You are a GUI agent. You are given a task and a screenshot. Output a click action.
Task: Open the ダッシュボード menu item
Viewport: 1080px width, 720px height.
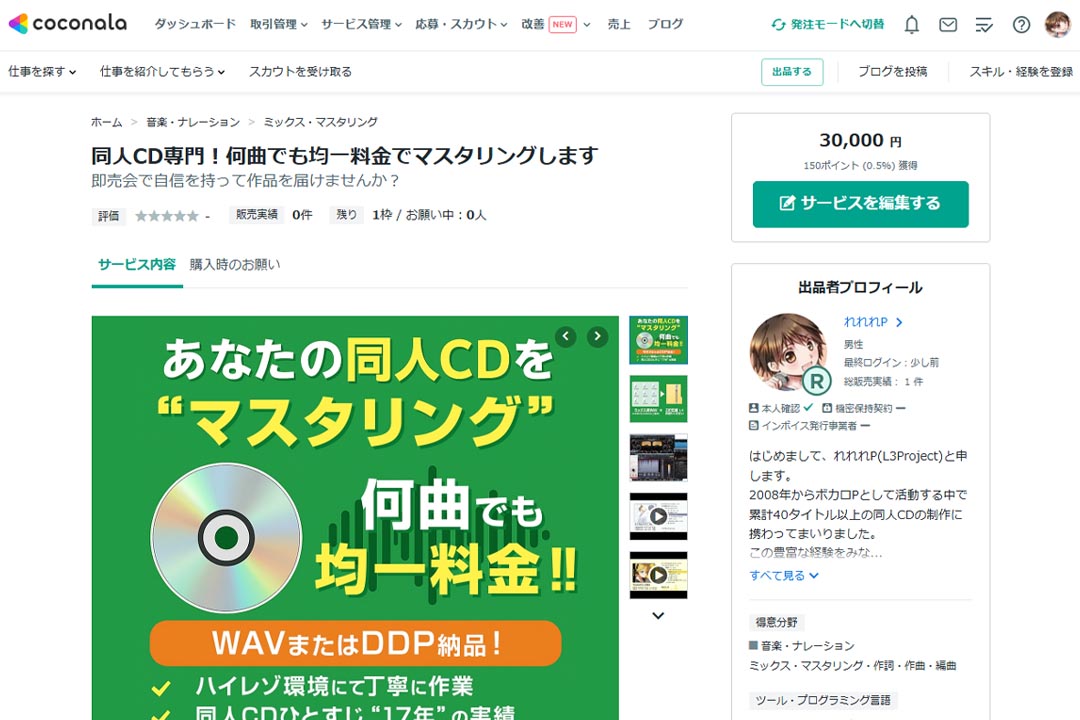coord(195,24)
